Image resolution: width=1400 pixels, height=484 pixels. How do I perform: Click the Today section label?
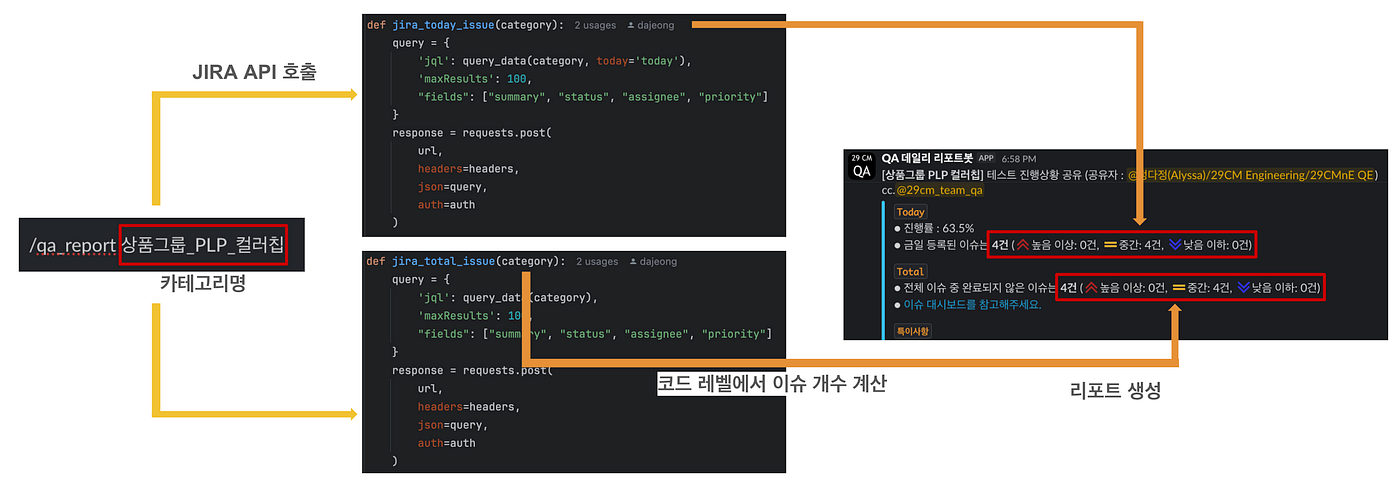point(910,213)
